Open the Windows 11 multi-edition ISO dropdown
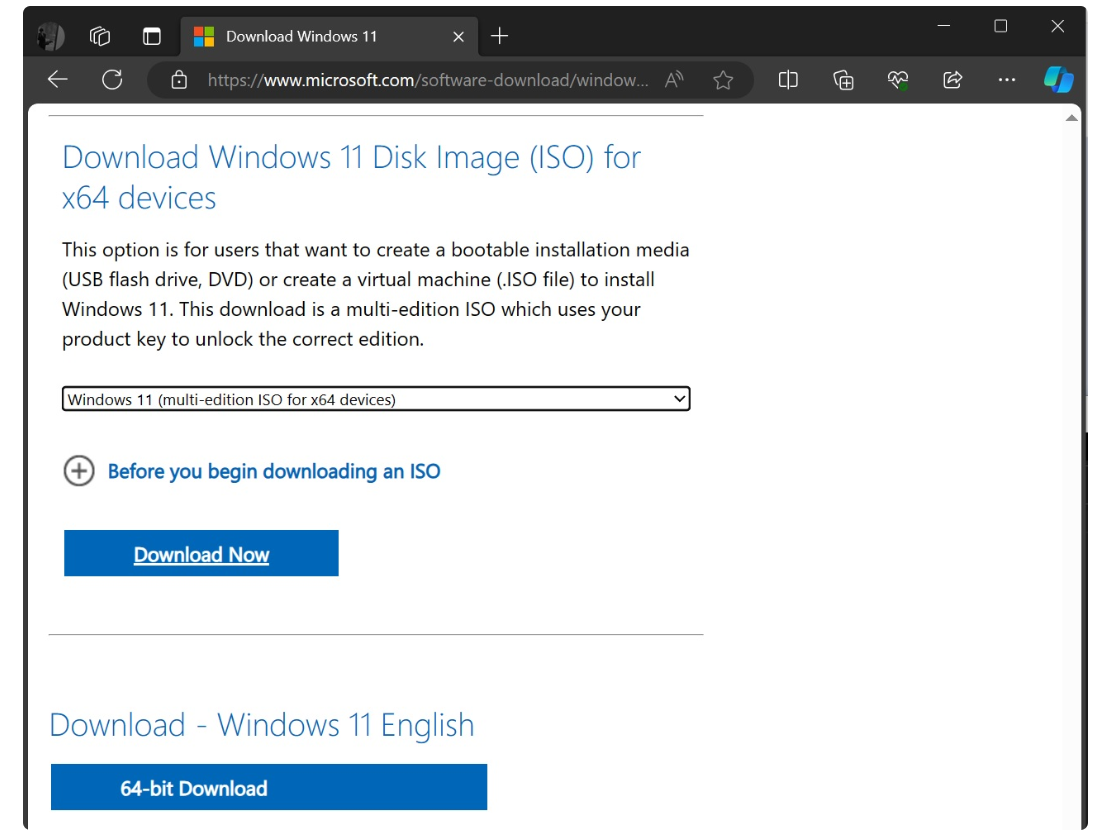This screenshot has width=1106, height=831. (376, 399)
